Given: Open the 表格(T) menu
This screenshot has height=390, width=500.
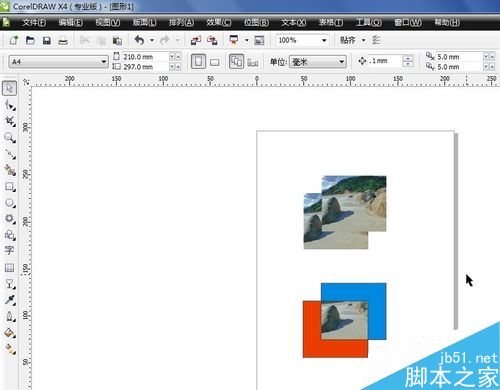Looking at the screenshot, I should point(331,23).
